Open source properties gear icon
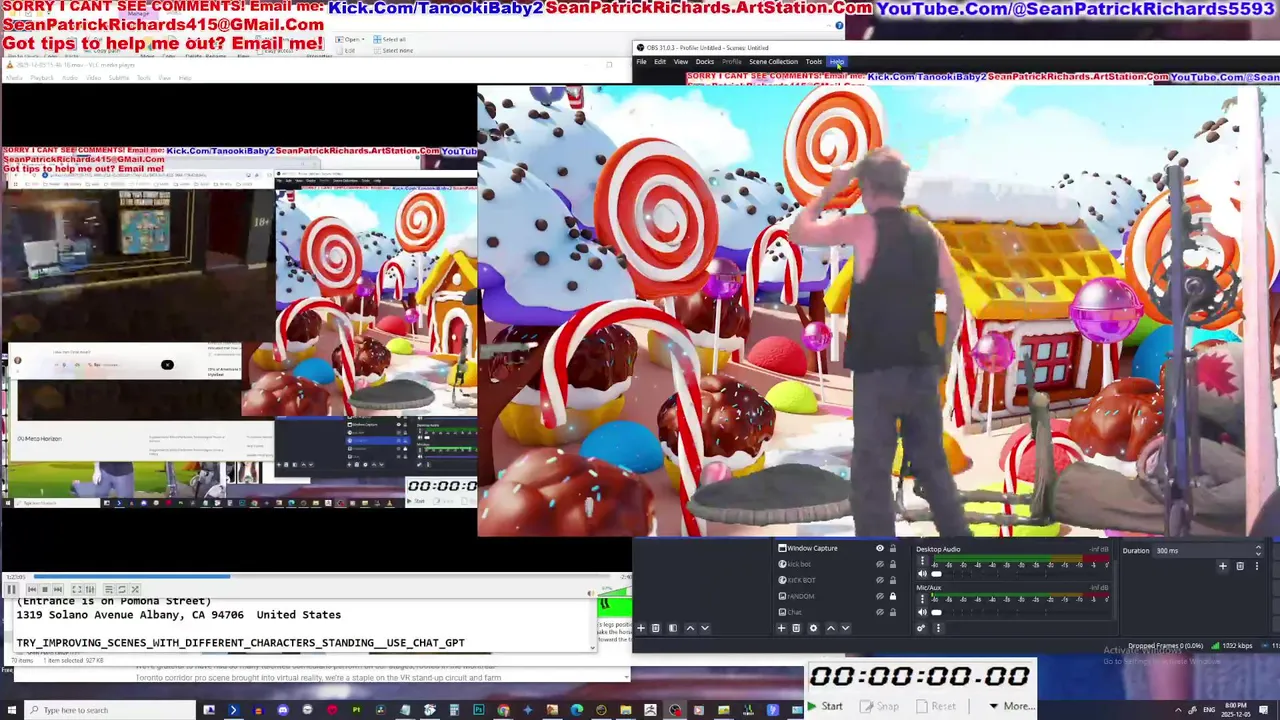Image resolution: width=1280 pixels, height=720 pixels. [813, 628]
